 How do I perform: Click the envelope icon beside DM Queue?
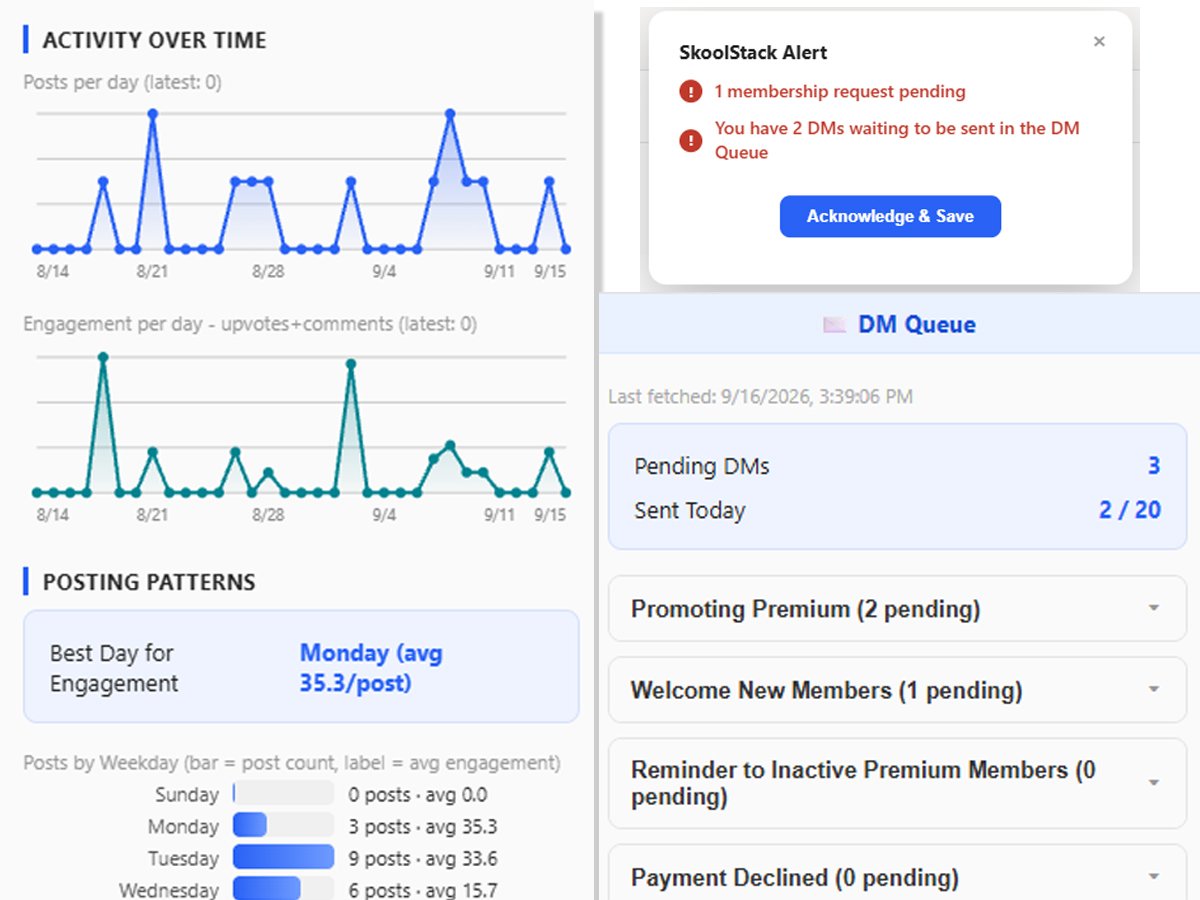(x=834, y=325)
